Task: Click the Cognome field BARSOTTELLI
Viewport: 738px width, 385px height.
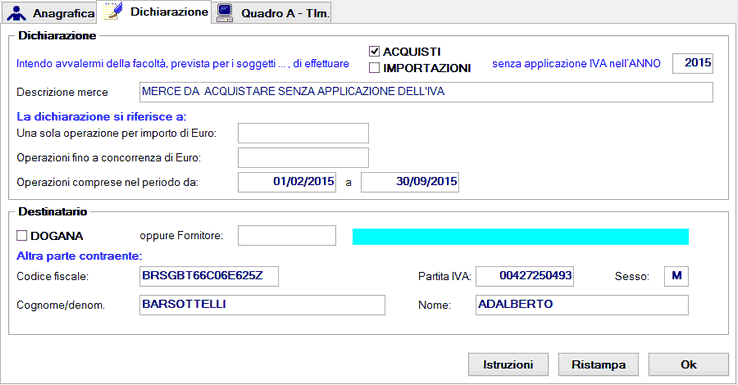Action: coord(262,305)
